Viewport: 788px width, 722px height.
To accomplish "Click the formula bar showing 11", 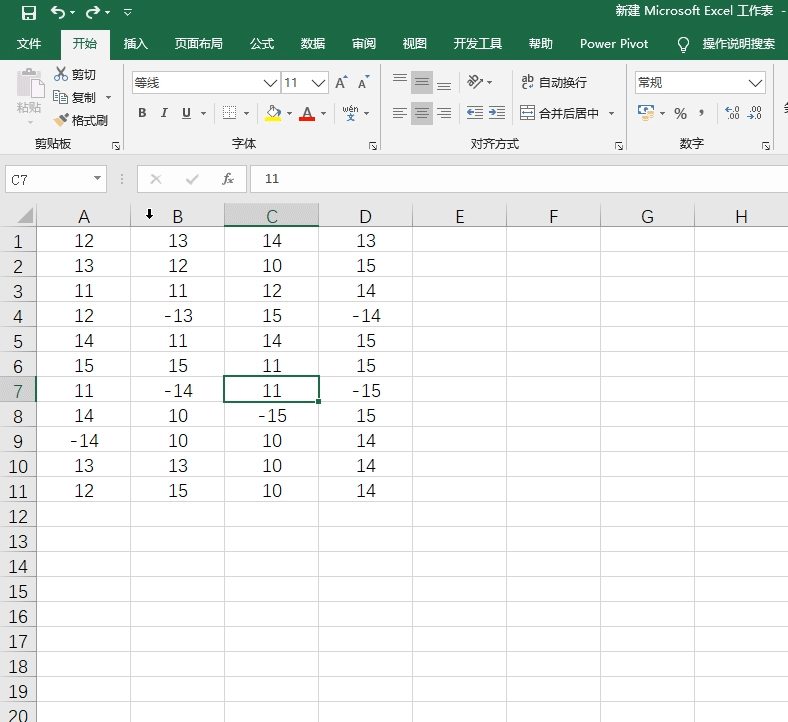I will click(519, 179).
